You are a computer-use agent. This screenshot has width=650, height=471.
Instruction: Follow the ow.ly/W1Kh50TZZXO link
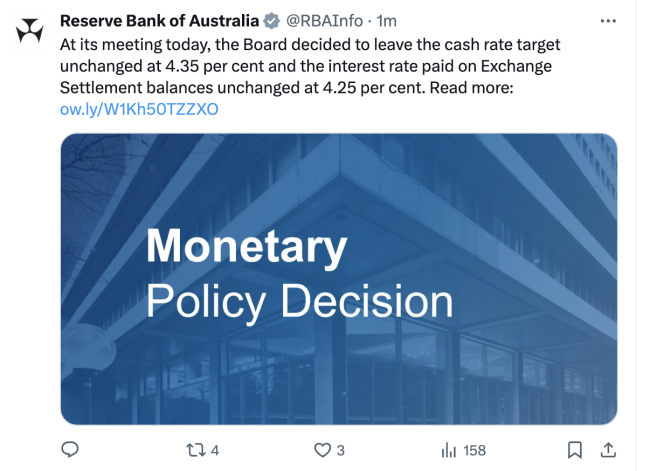[x=139, y=109]
